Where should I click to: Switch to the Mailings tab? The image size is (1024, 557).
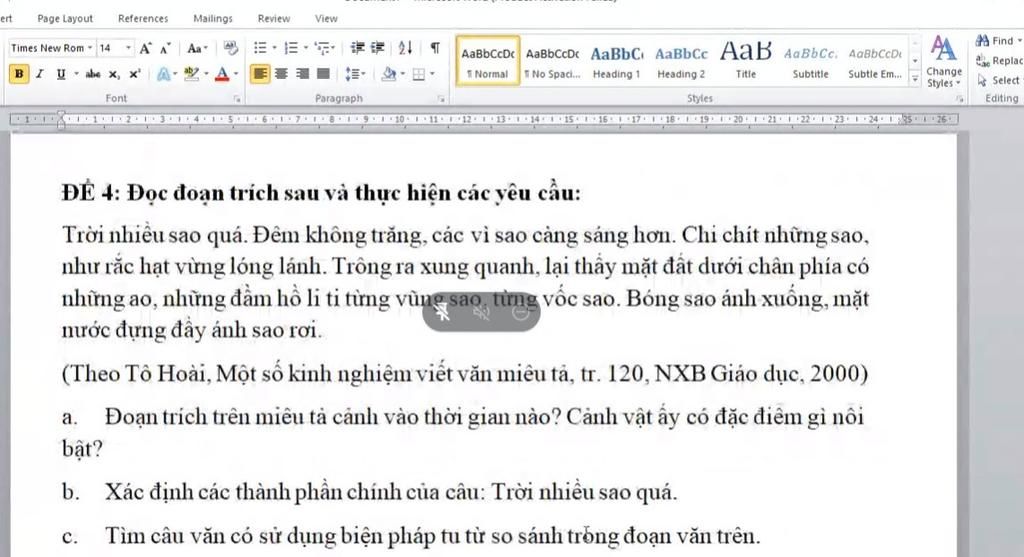(213, 18)
